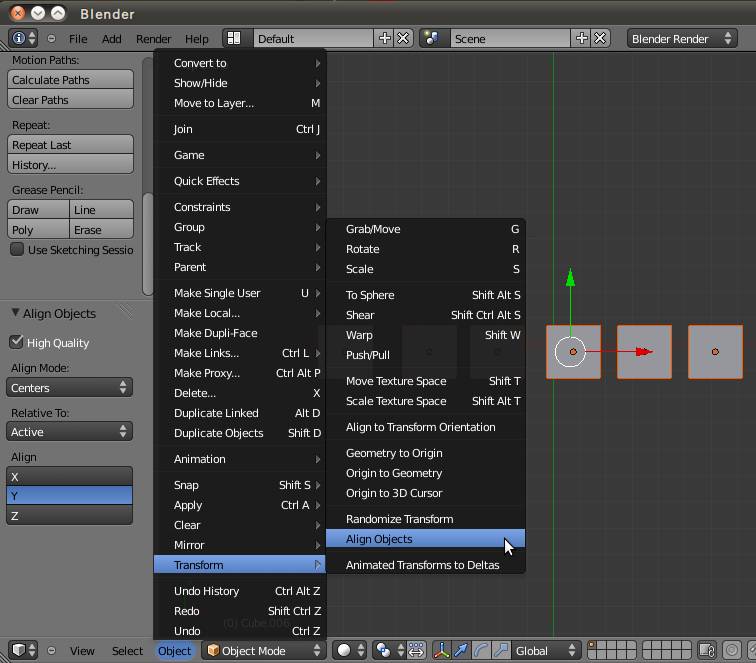Toggle the Y align axis
The height and width of the screenshot is (663, 756).
70,496
